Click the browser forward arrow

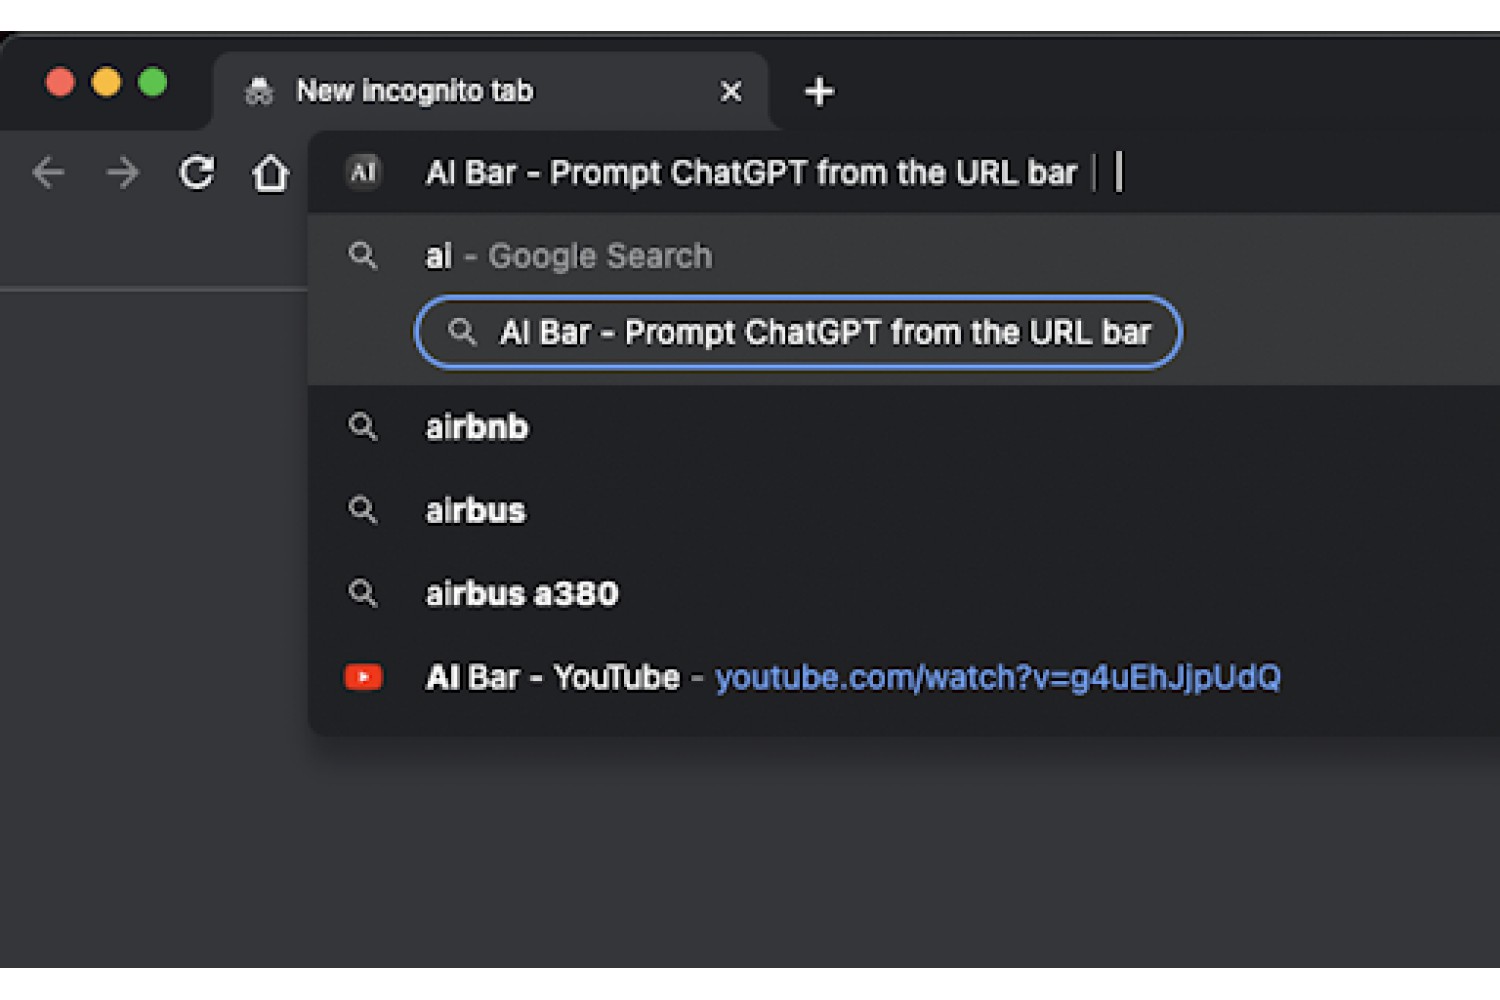pyautogui.click(x=122, y=173)
